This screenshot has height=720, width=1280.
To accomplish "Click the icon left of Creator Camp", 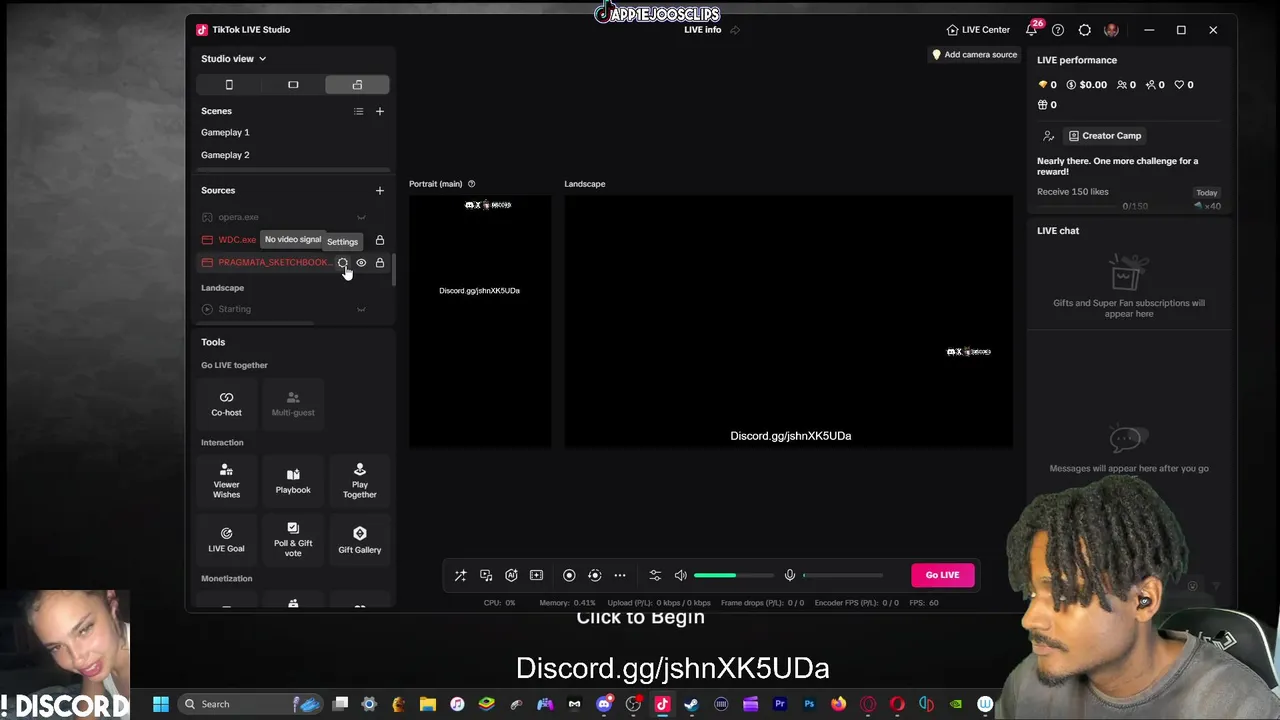I will tap(1048, 136).
